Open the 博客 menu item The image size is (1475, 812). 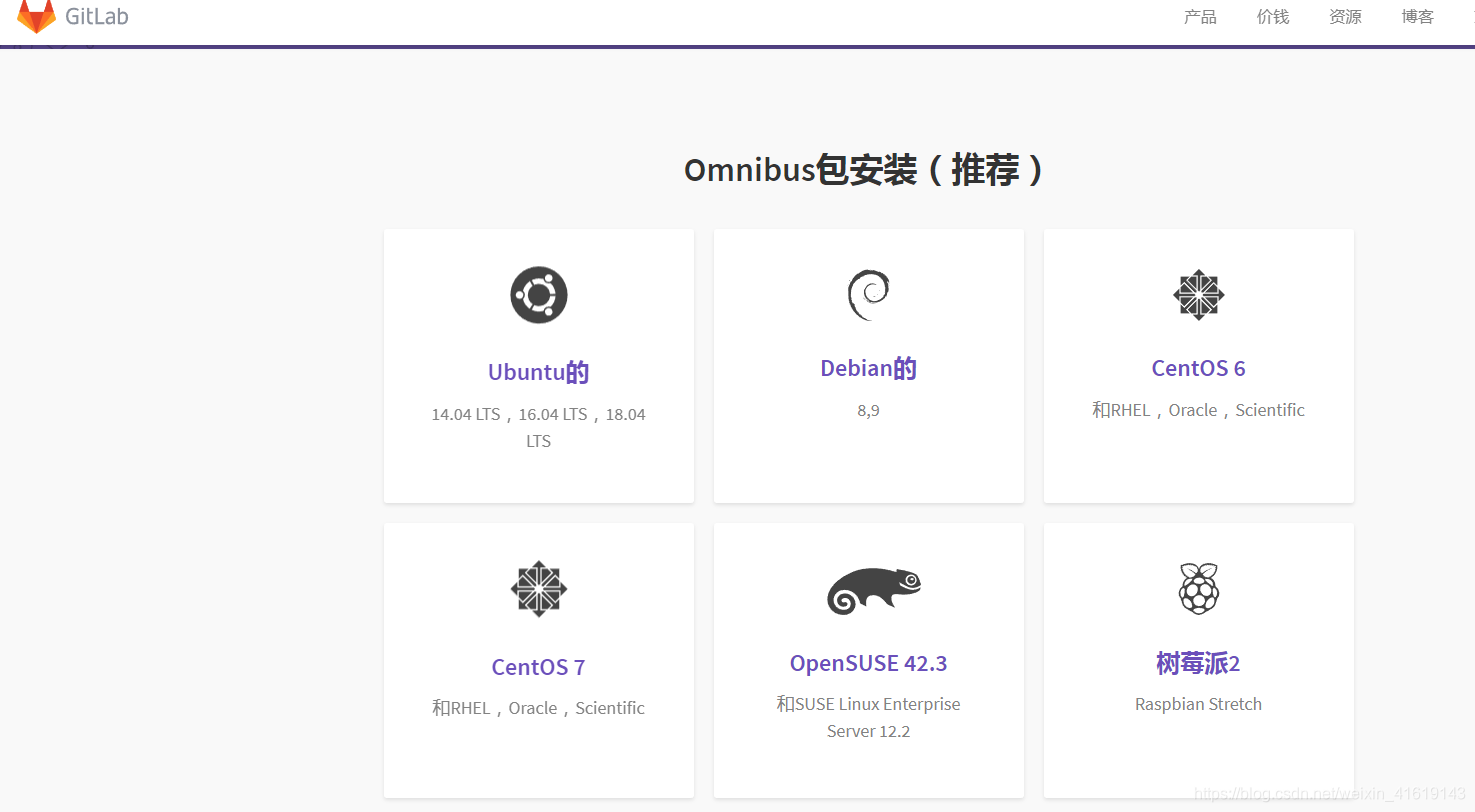click(x=1418, y=17)
